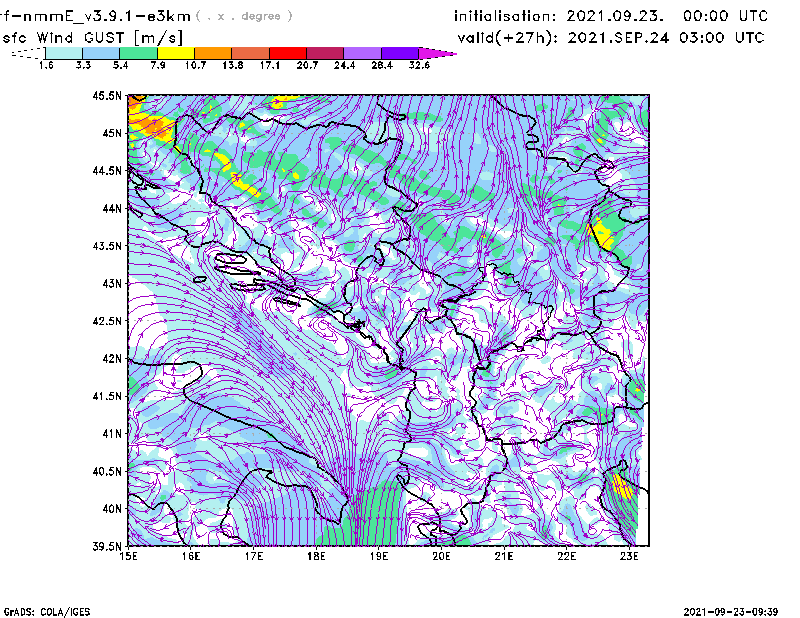This screenshot has height=618, width=800.
Task: Click the '2021-09-23-09:39' timestamp
Action: coord(731,612)
